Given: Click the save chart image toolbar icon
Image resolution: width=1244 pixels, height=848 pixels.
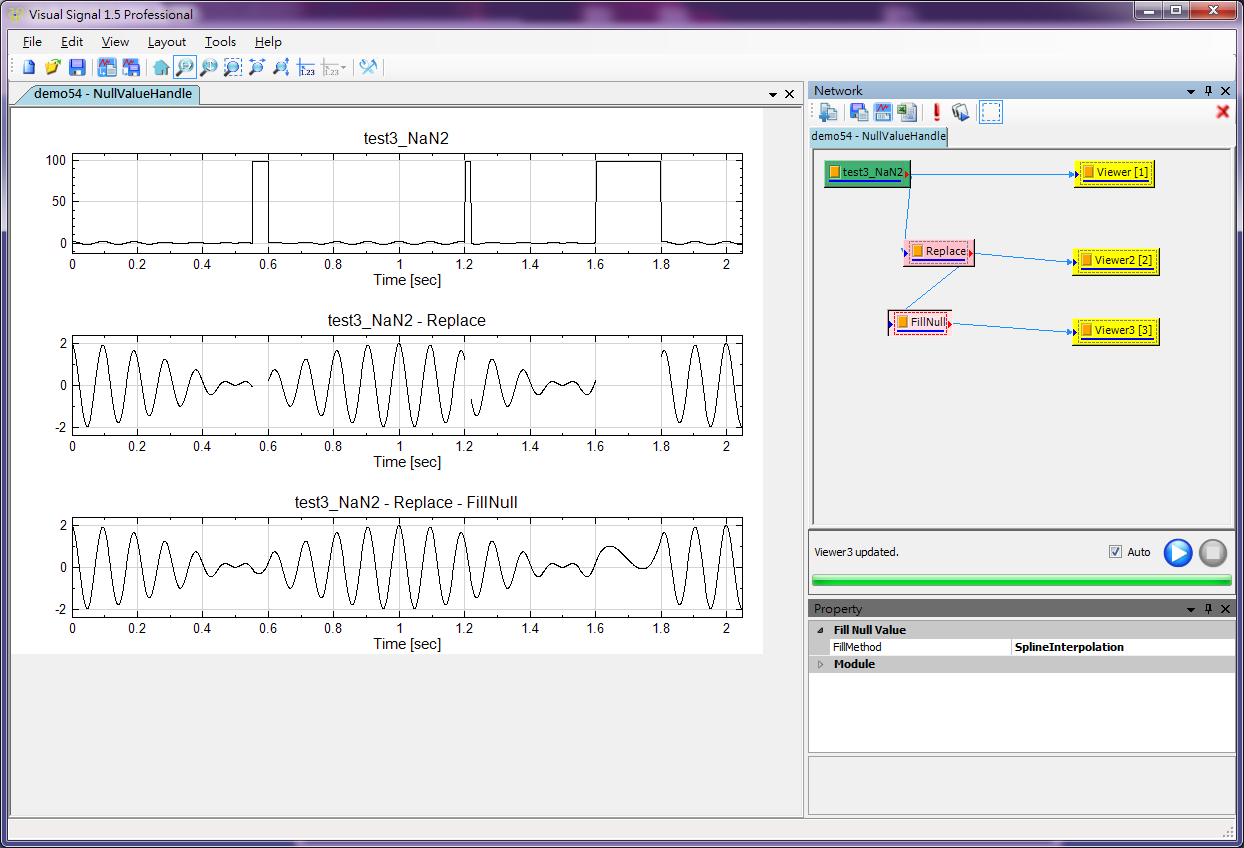Looking at the screenshot, I should coord(131,67).
